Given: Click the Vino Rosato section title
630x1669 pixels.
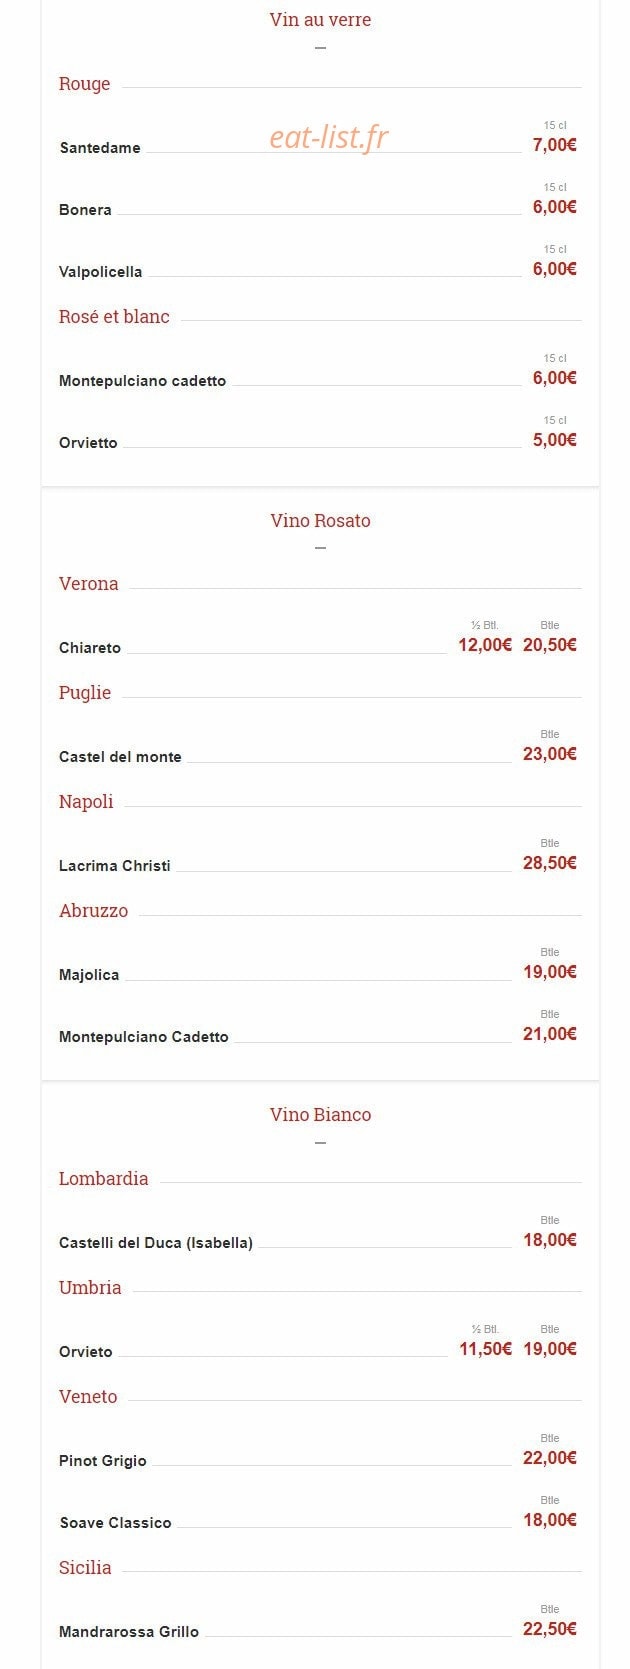Looking at the screenshot, I should click(x=320, y=520).
